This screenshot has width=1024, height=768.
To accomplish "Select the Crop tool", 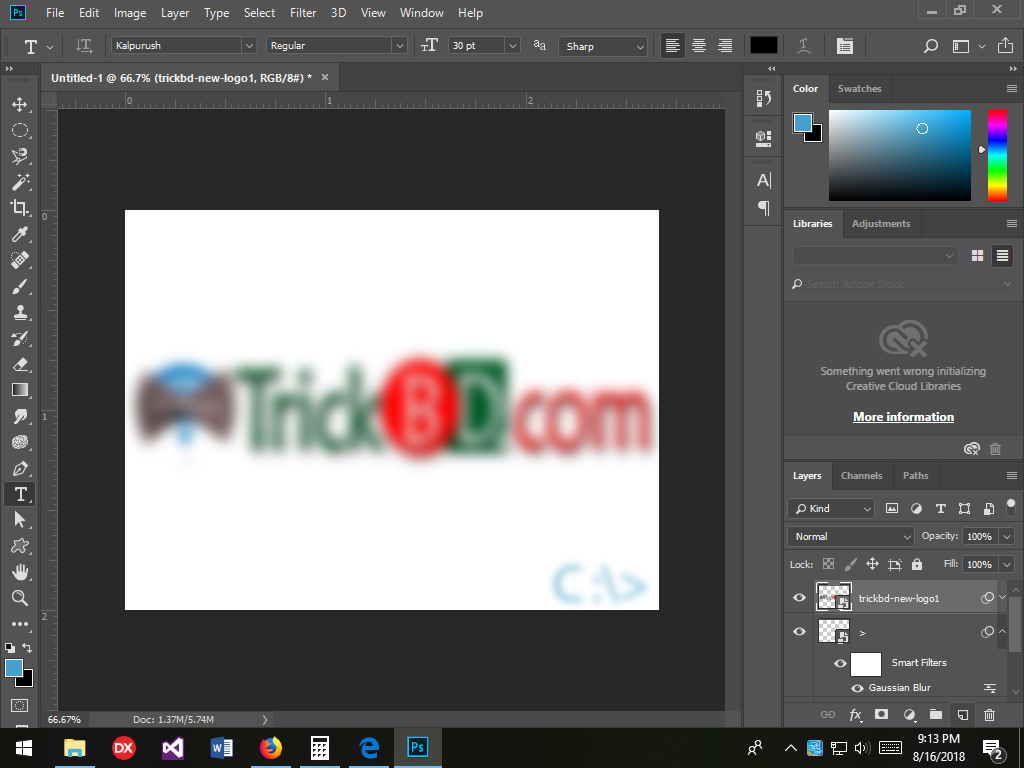I will (x=20, y=208).
